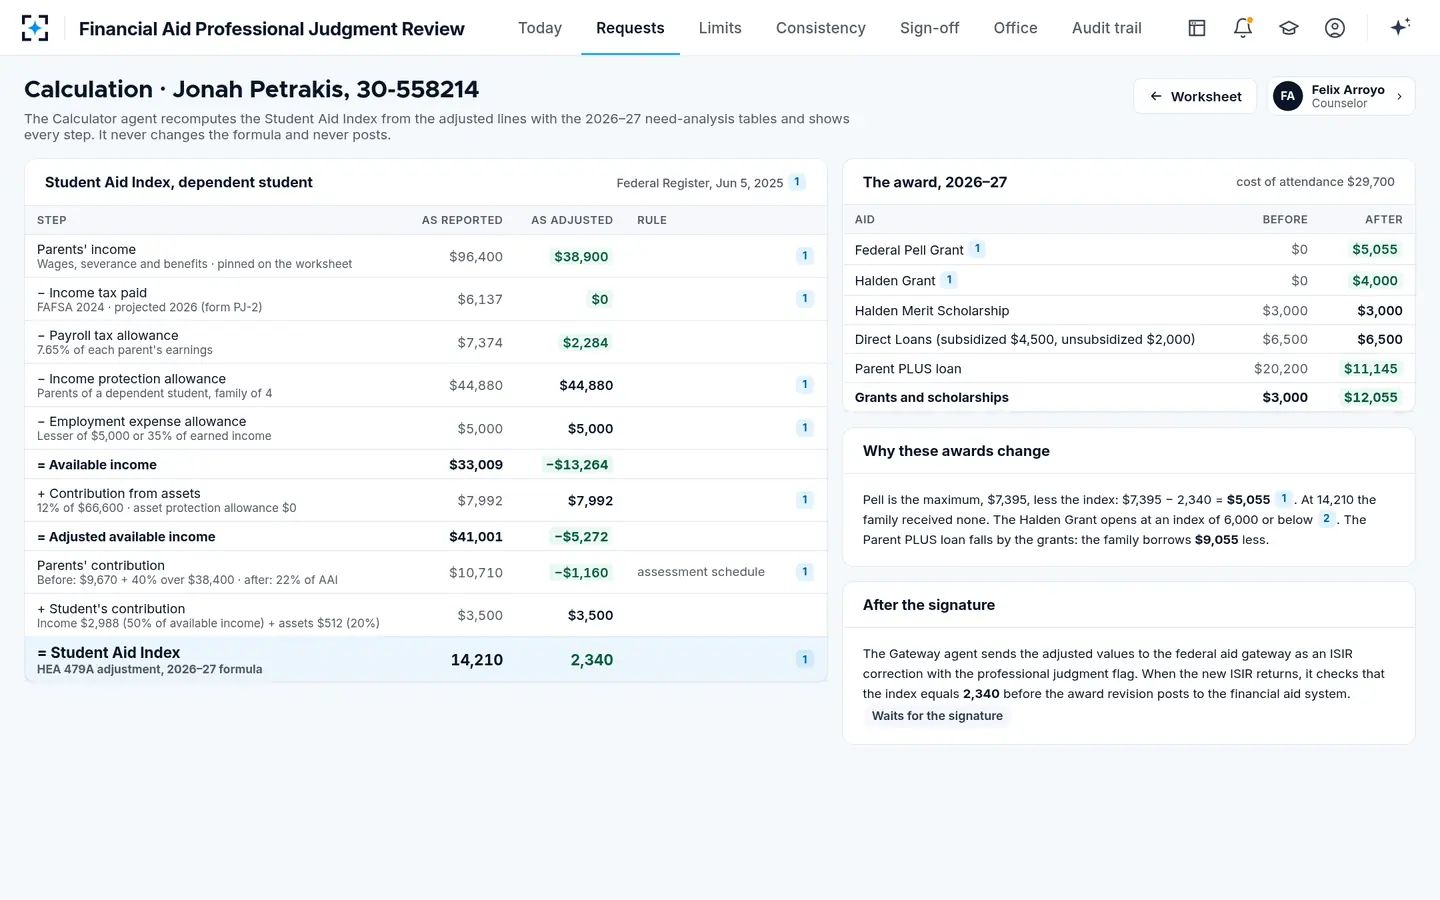Click the Calculation page title
Image resolution: width=1440 pixels, height=900 pixels.
(252, 89)
